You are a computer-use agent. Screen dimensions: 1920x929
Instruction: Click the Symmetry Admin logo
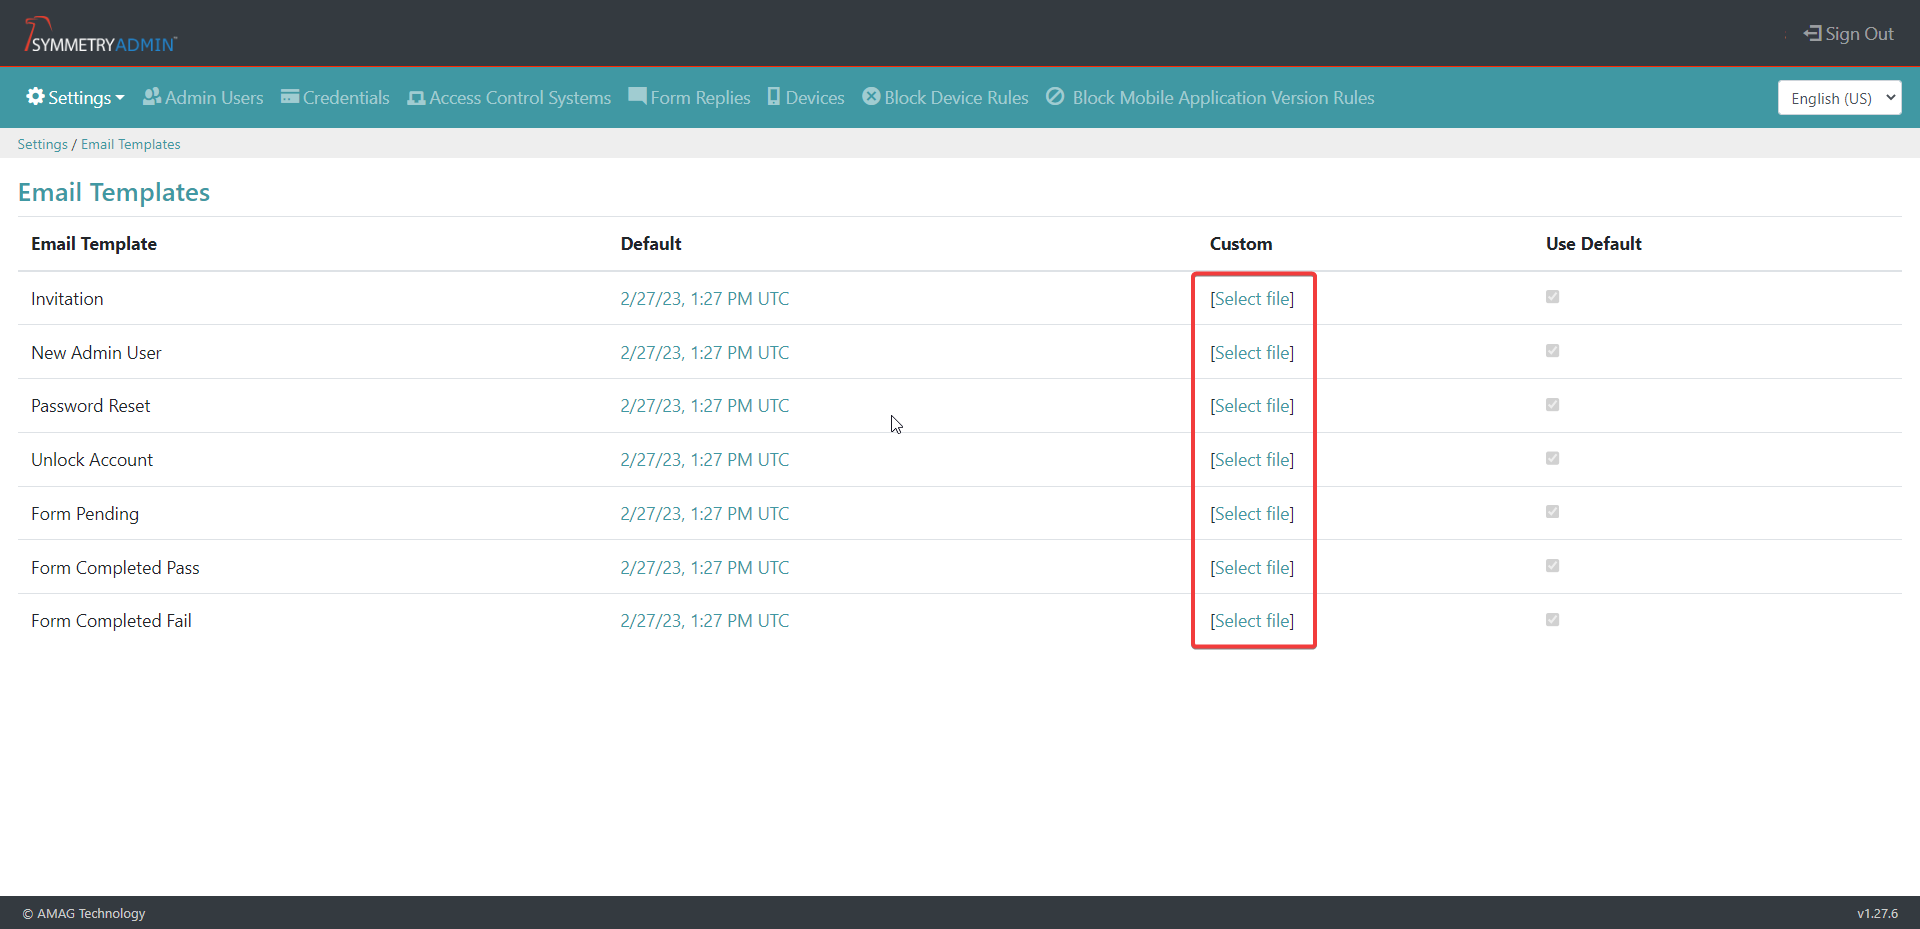click(100, 34)
